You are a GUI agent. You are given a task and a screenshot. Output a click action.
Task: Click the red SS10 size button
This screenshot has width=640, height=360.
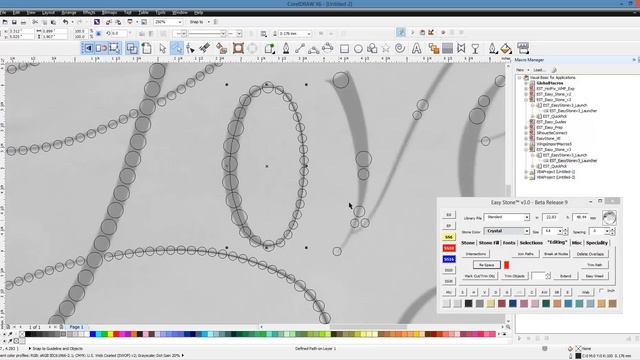(449, 248)
